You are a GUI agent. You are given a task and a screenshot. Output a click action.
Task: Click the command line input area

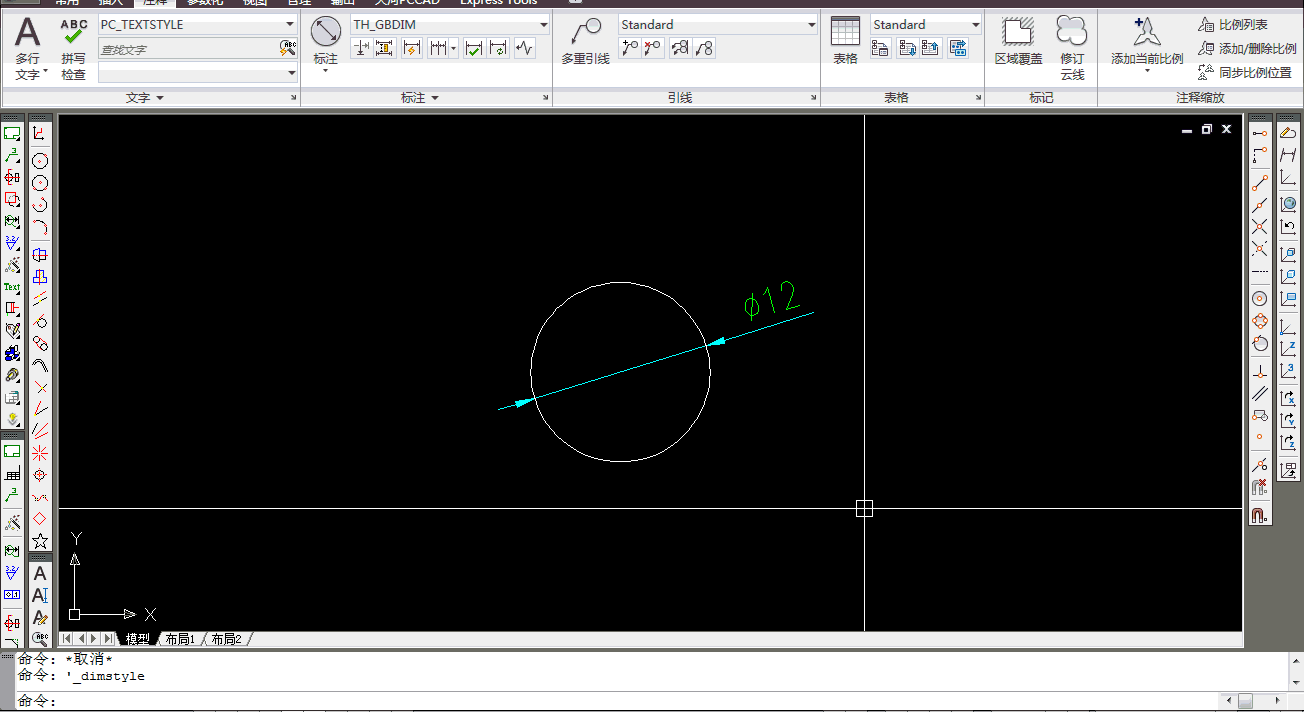pyautogui.click(x=640, y=701)
